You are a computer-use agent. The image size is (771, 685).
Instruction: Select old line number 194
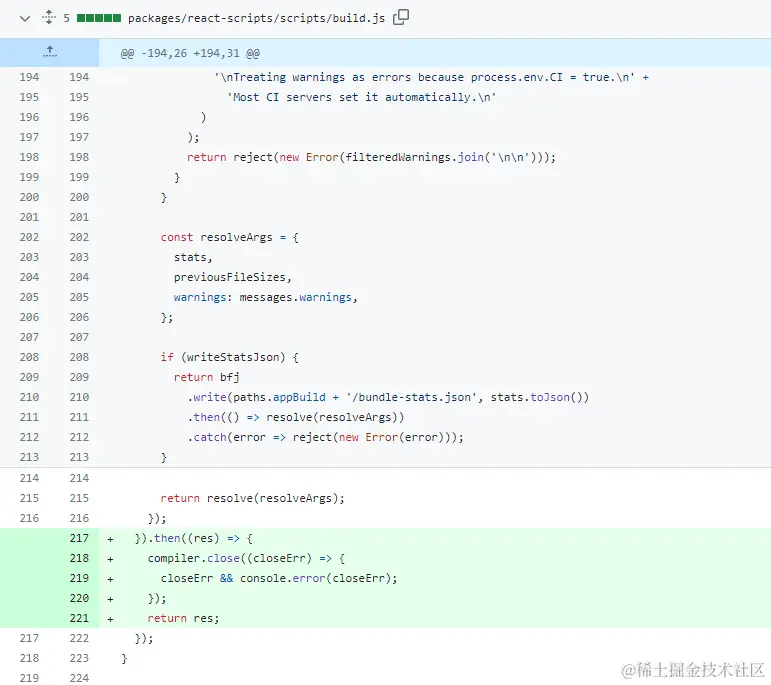[29, 77]
